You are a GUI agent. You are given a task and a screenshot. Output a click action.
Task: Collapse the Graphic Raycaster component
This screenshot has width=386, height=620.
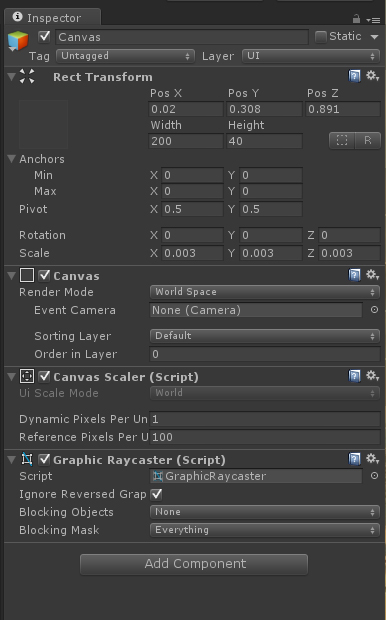(12, 459)
